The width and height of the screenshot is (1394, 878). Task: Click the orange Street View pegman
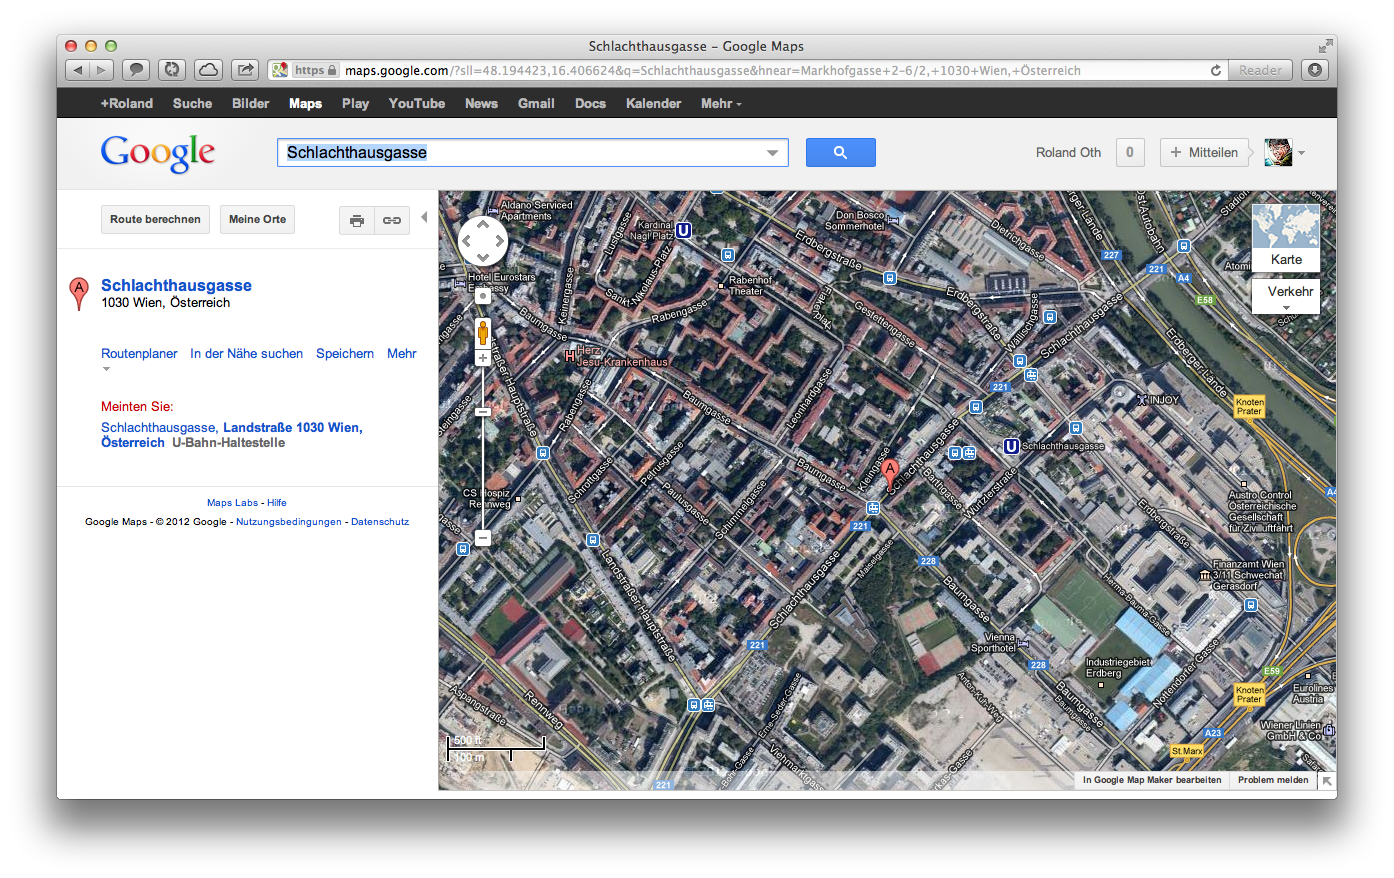(483, 333)
